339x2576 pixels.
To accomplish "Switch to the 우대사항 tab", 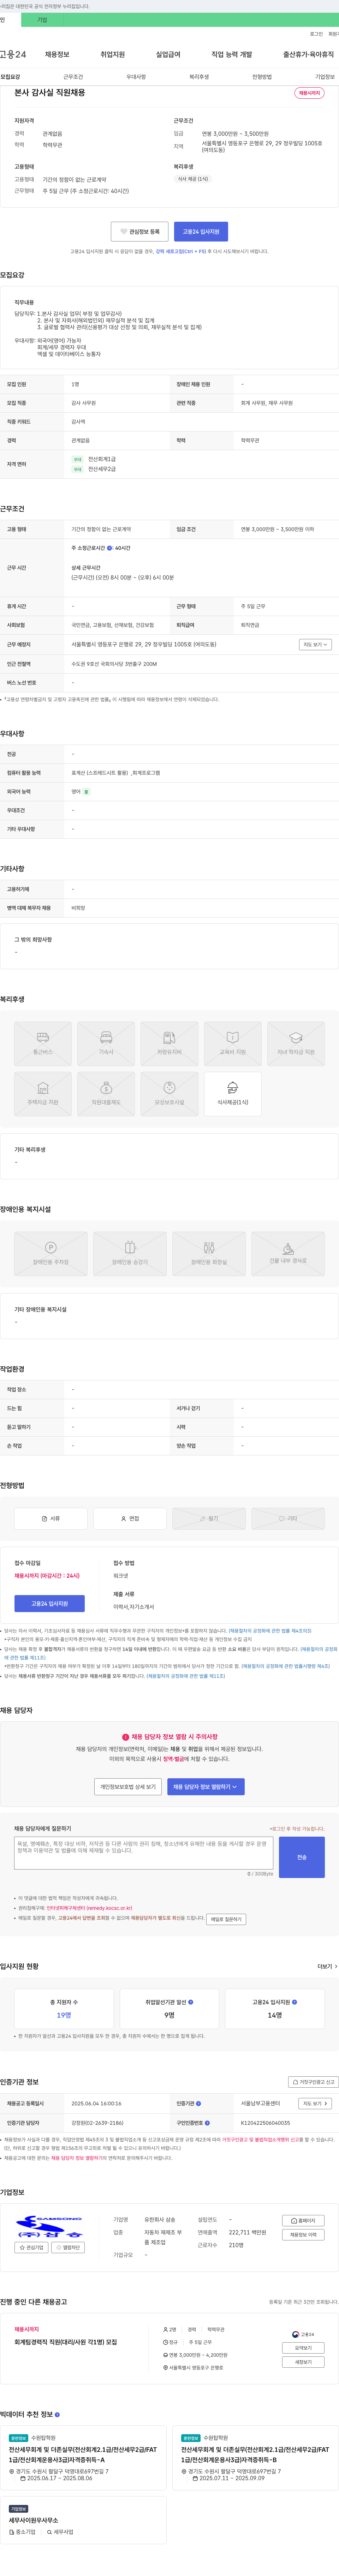I will point(136,77).
